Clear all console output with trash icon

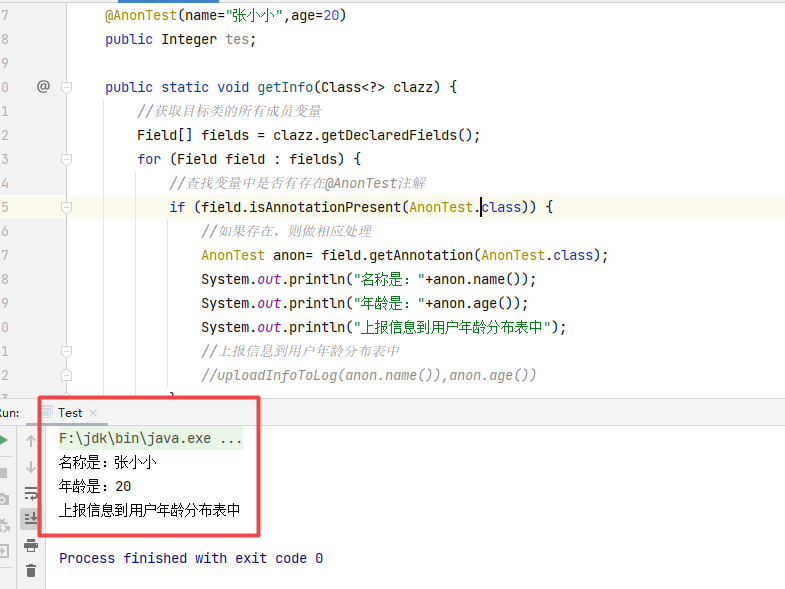click(x=31, y=570)
